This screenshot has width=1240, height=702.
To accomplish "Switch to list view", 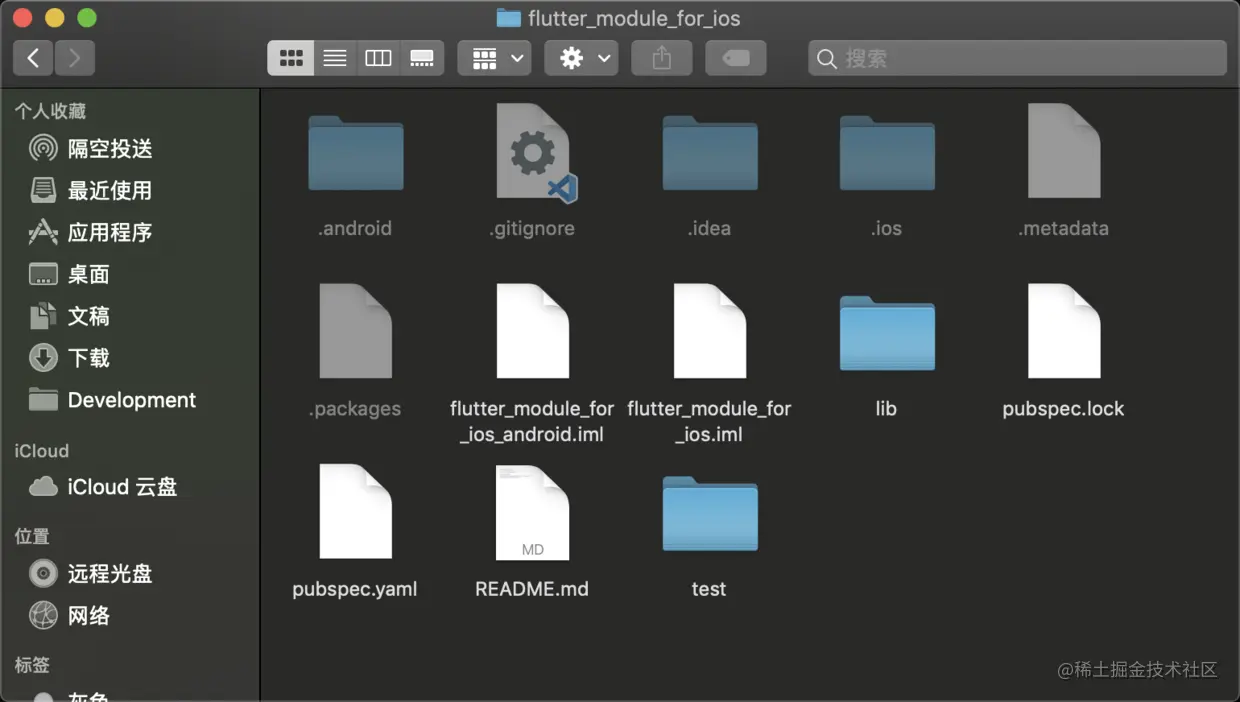I will pos(335,58).
